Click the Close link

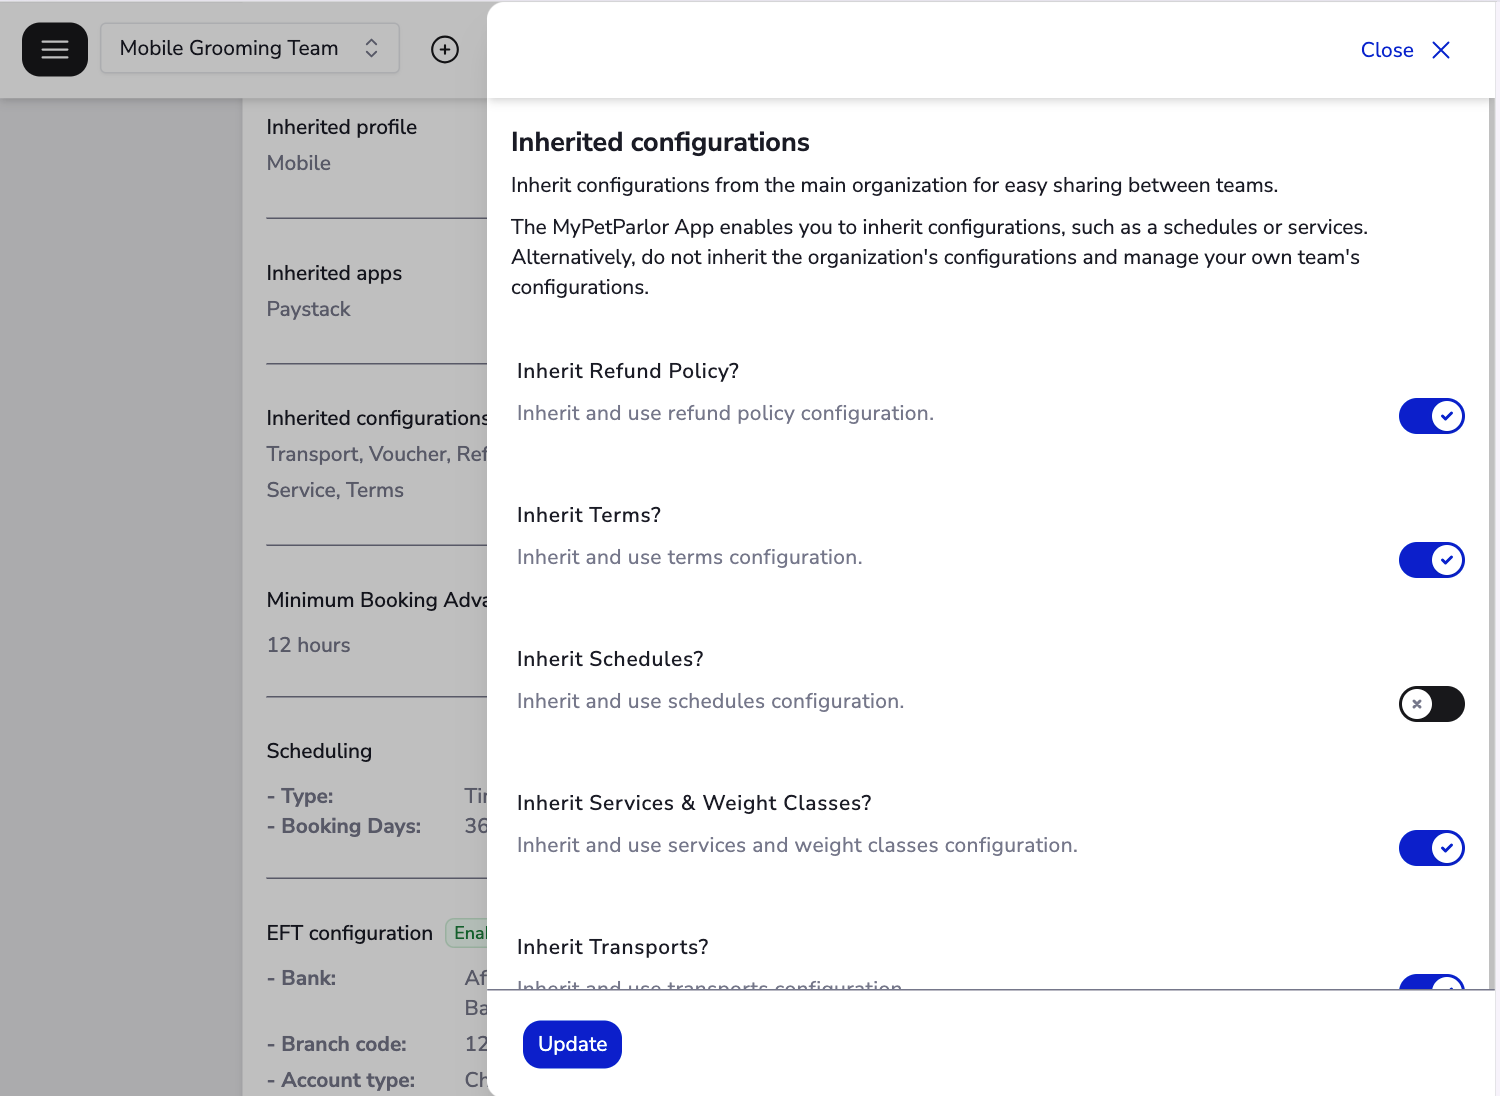click(x=1386, y=49)
